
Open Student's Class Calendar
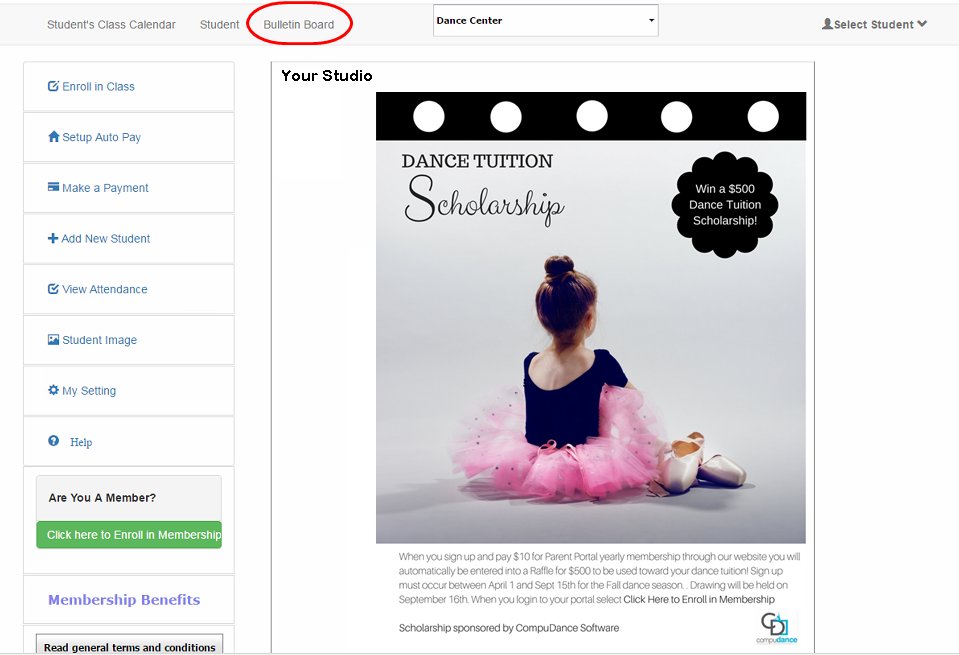pyautogui.click(x=111, y=24)
